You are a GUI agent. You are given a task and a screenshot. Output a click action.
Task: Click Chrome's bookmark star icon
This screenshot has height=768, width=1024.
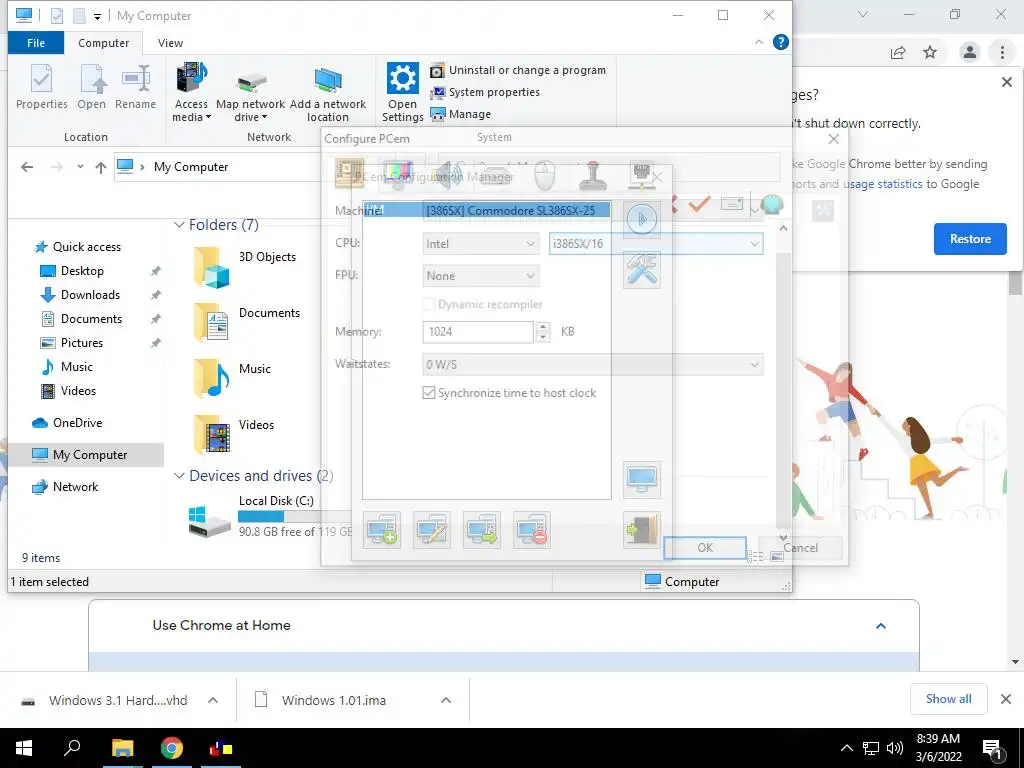(930, 53)
